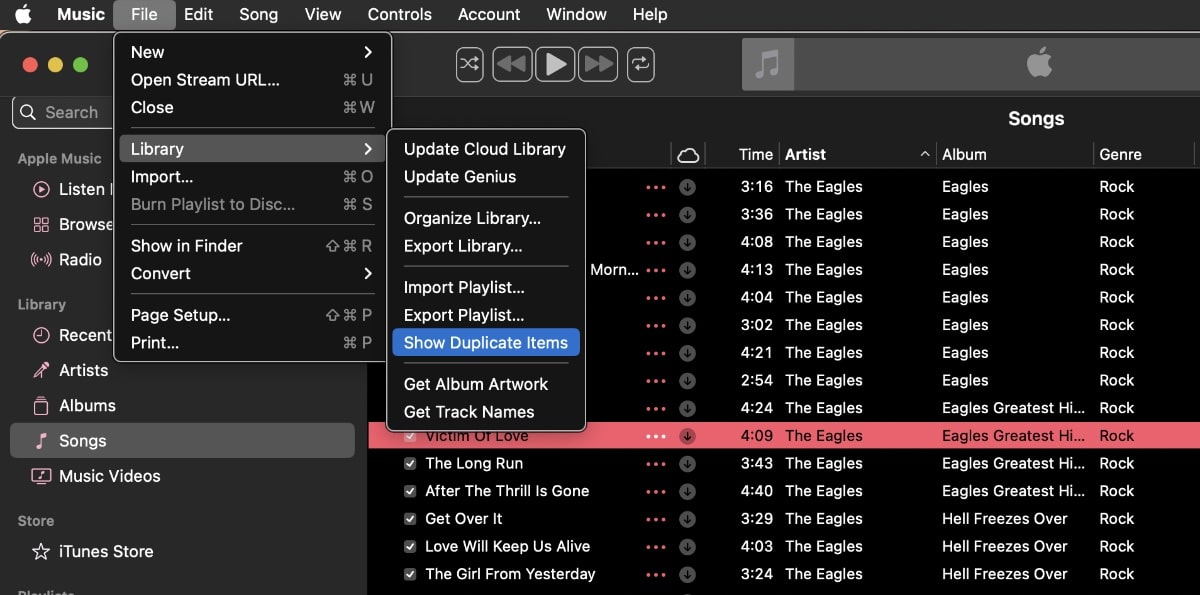Open the Controls menu in menu bar
The width and height of the screenshot is (1200, 595).
pyautogui.click(x=399, y=14)
